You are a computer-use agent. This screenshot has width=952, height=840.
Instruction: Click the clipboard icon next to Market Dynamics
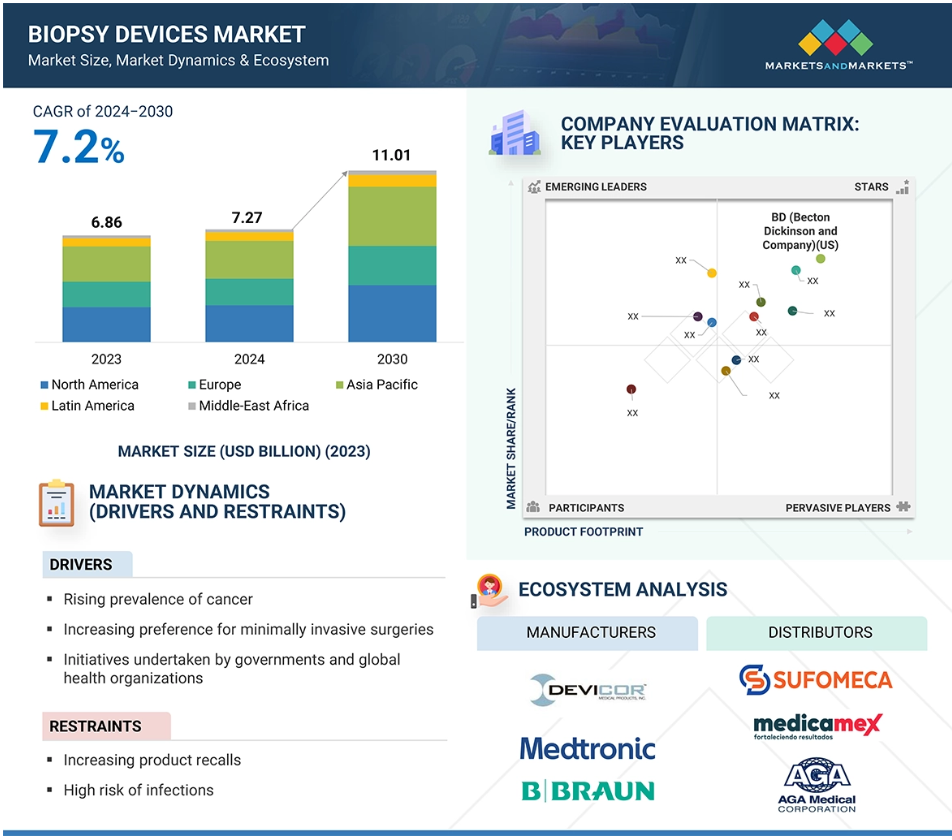coord(56,503)
